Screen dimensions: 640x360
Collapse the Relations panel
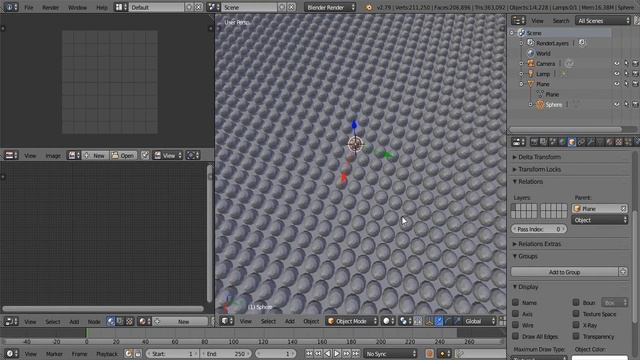pos(527,182)
